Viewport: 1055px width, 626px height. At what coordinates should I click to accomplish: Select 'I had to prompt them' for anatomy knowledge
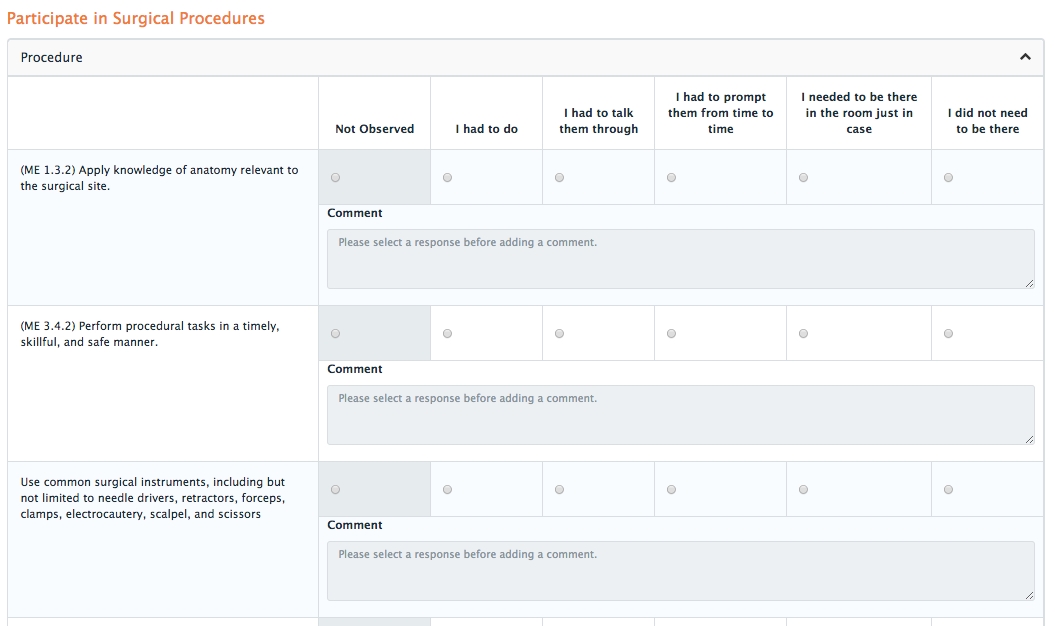click(671, 178)
